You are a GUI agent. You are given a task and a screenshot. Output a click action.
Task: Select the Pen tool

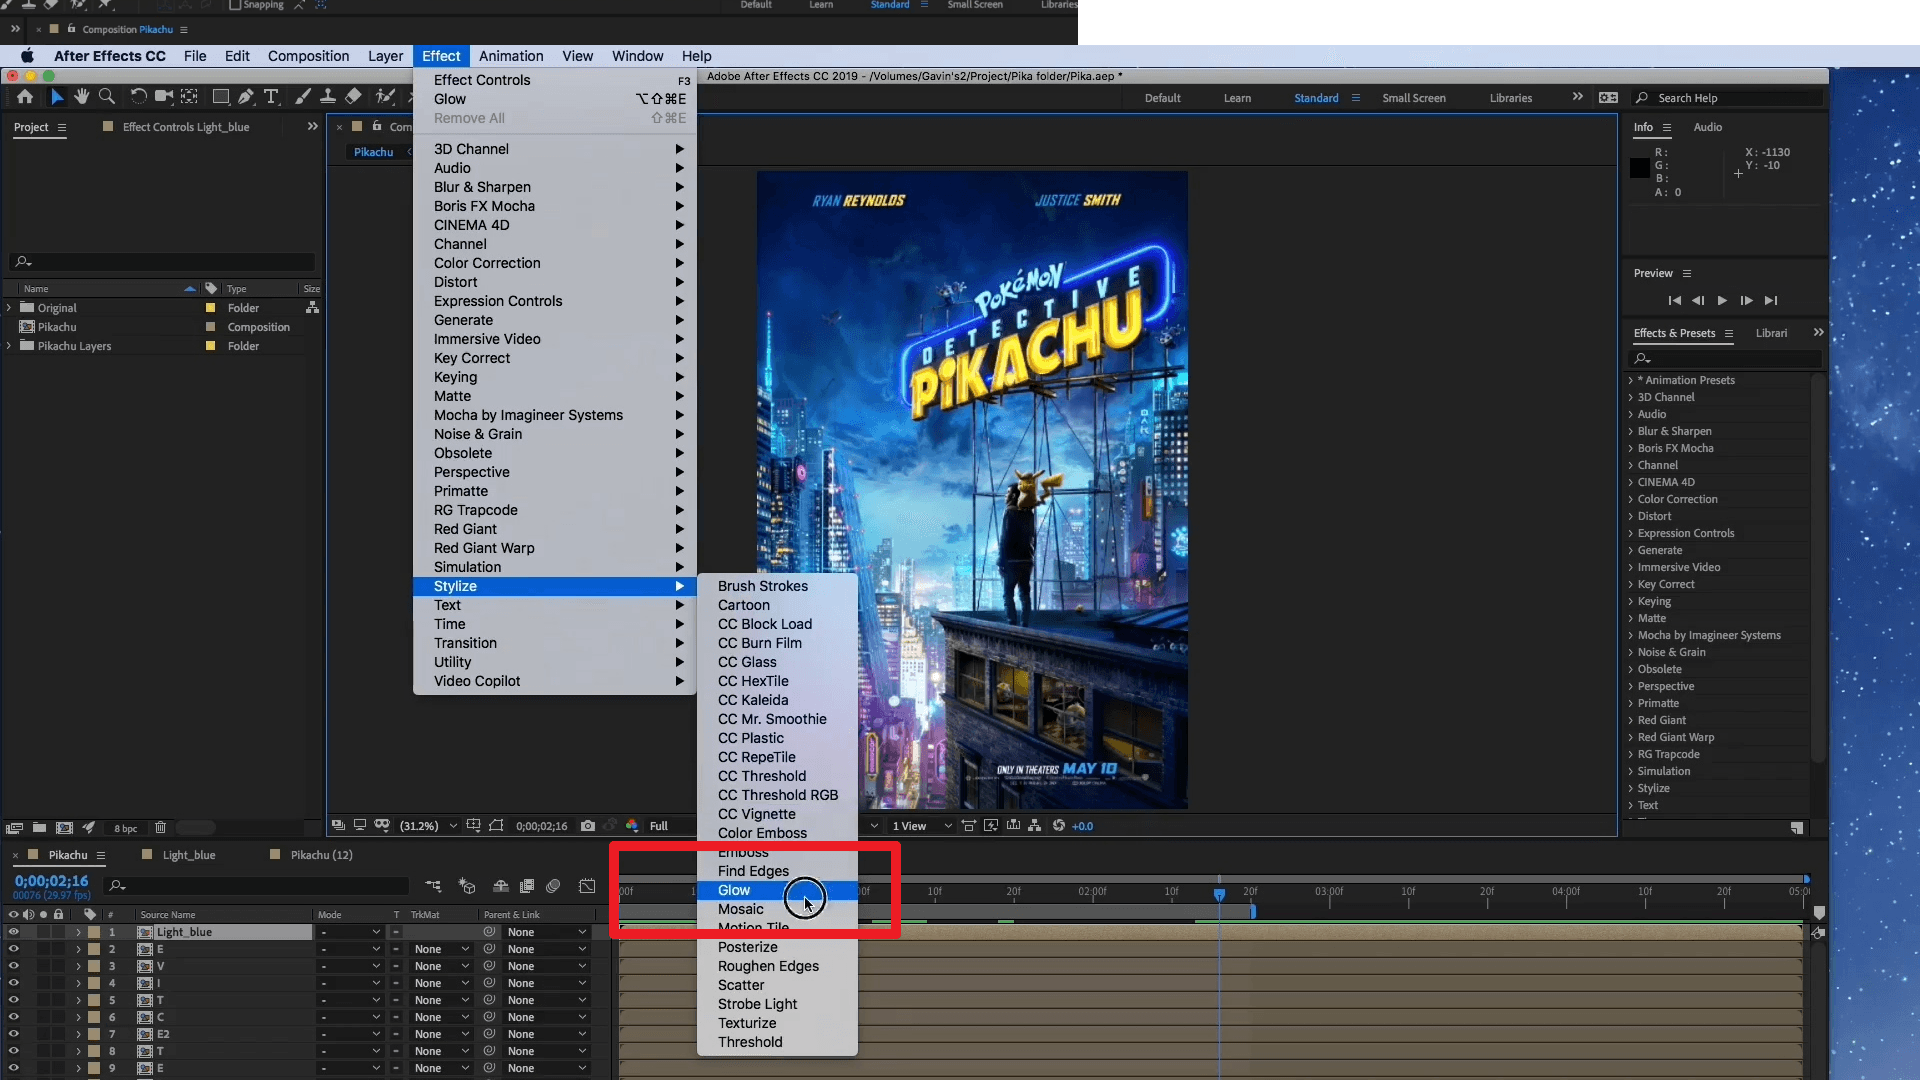[x=246, y=97]
